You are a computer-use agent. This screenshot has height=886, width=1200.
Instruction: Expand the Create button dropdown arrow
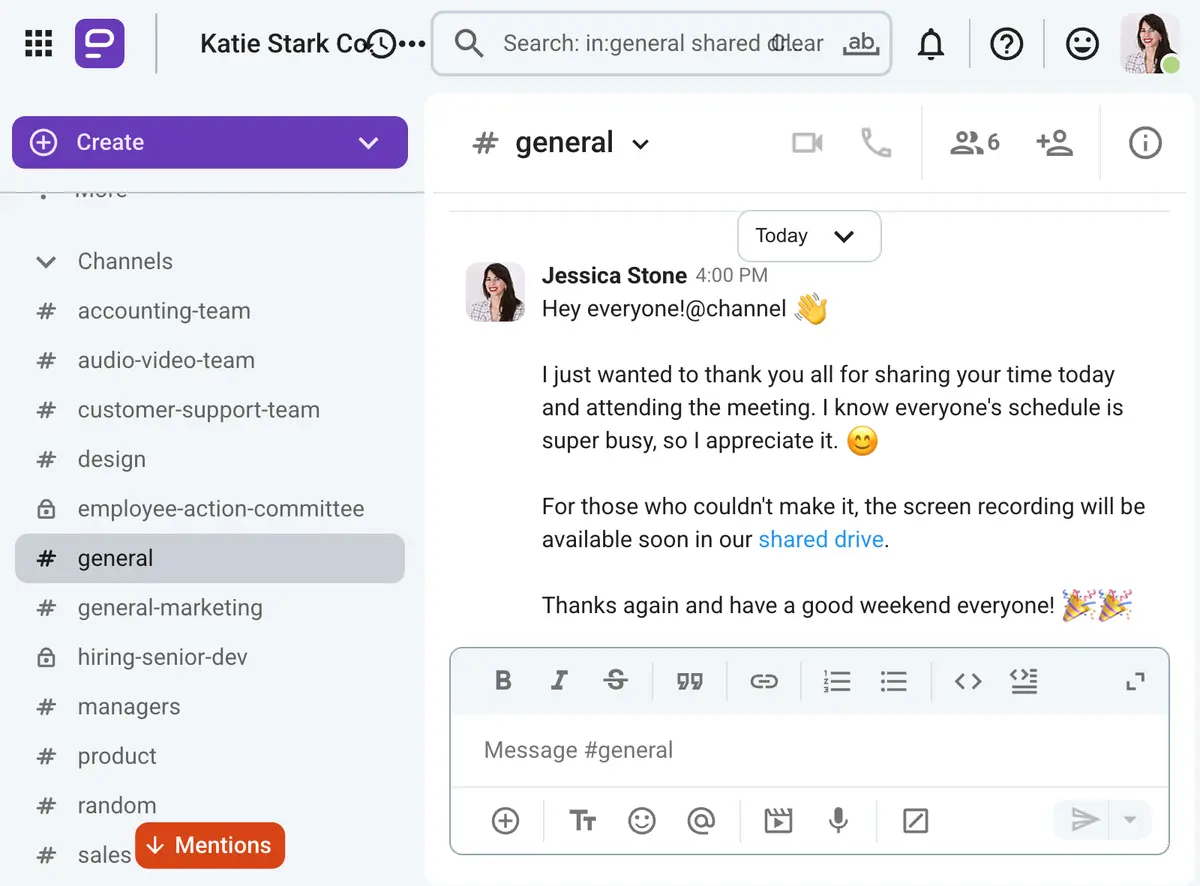[x=368, y=142]
